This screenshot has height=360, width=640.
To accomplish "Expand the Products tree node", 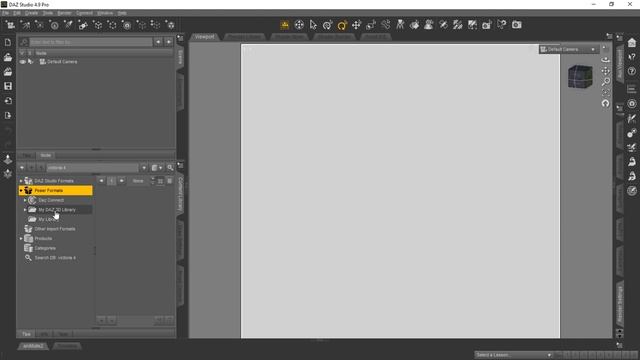I will click(x=21, y=238).
